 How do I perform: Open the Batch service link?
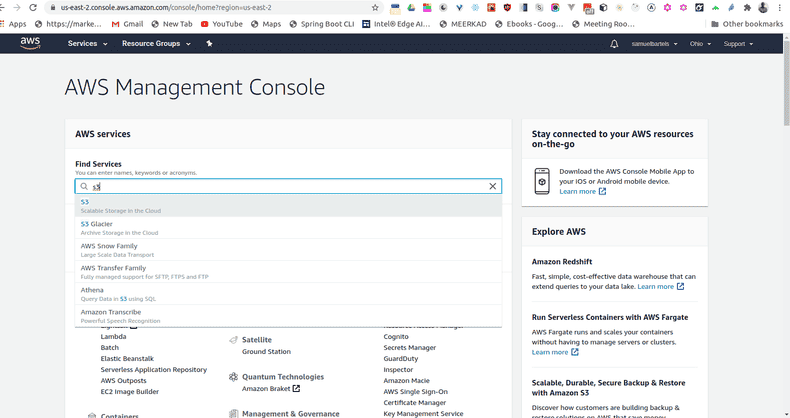(109, 347)
